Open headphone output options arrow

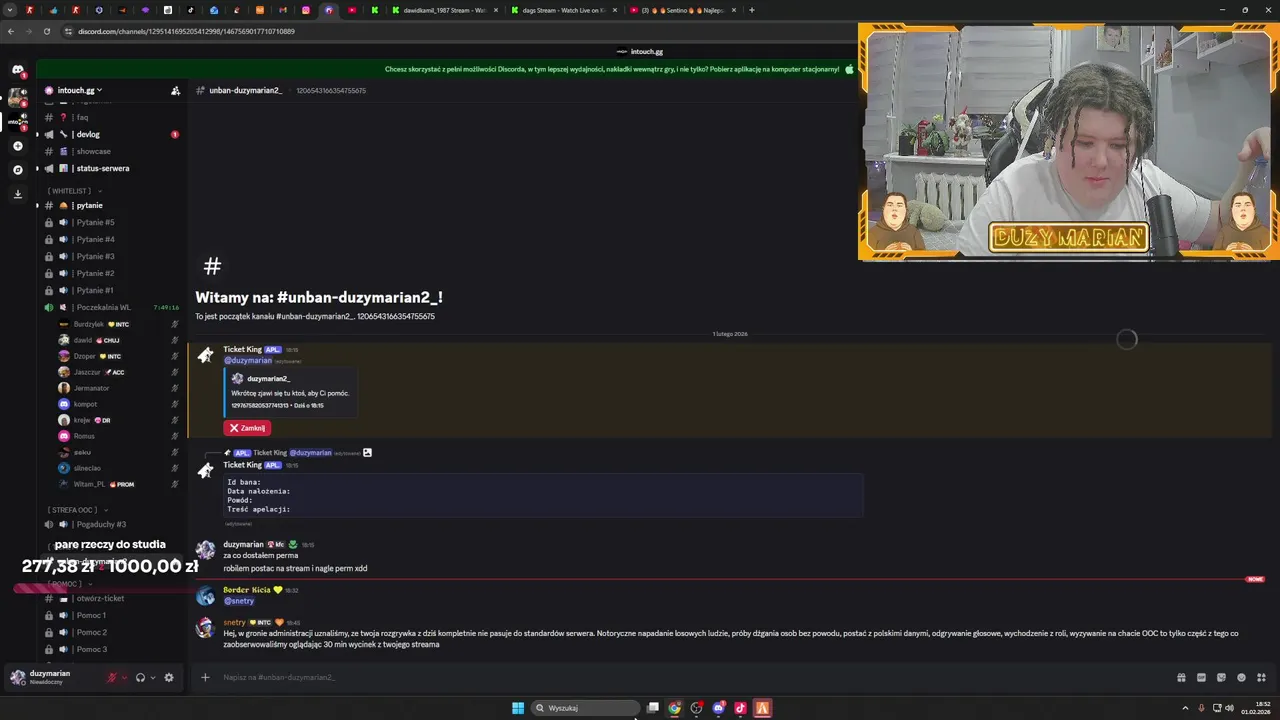tap(152, 677)
